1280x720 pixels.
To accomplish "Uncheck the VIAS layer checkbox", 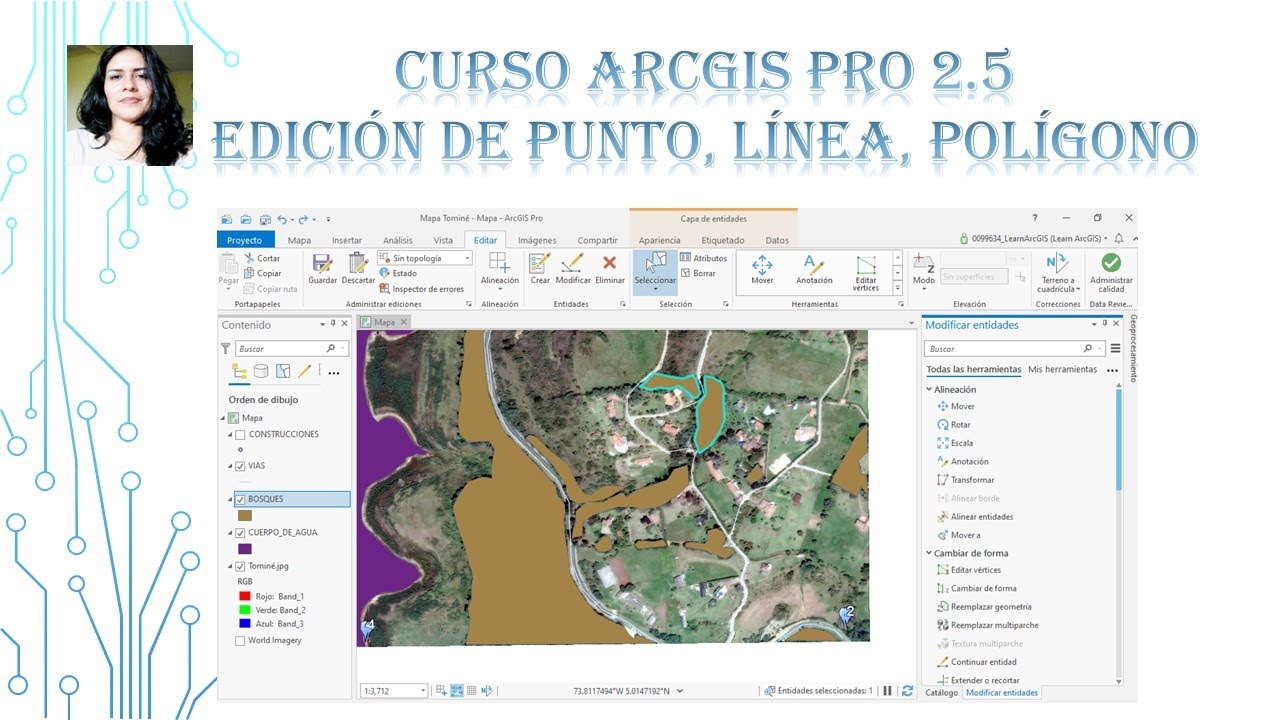I will click(x=240, y=466).
